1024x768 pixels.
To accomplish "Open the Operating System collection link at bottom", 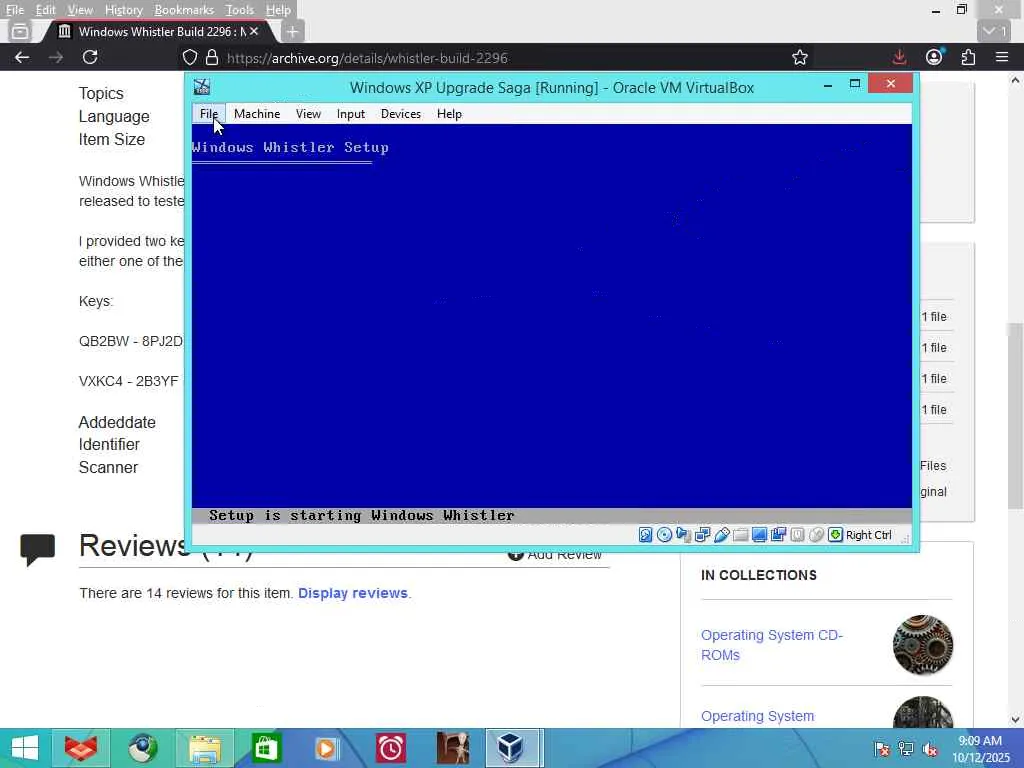I will coord(758,716).
